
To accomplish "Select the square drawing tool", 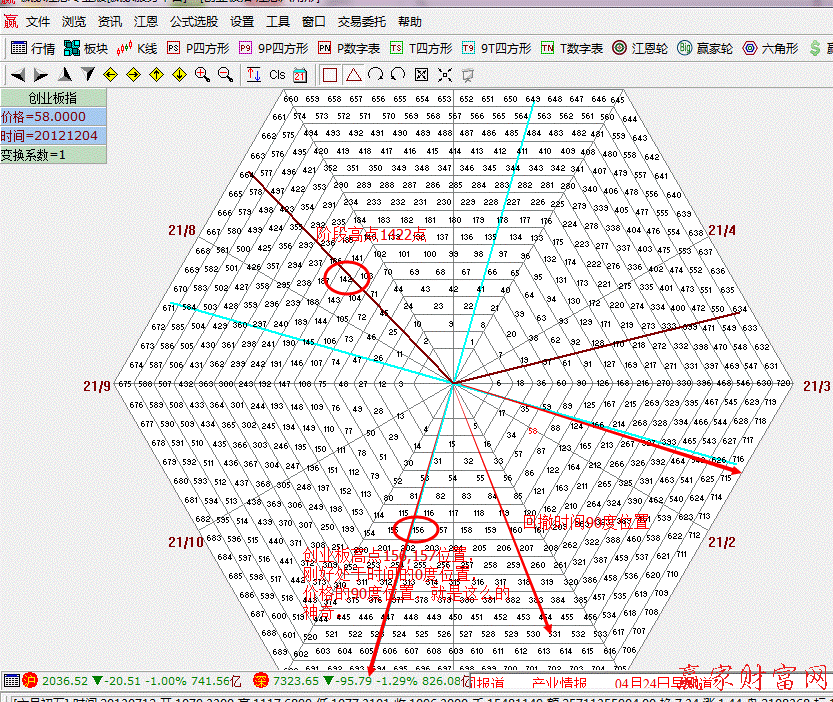I will pyautogui.click(x=330, y=74).
